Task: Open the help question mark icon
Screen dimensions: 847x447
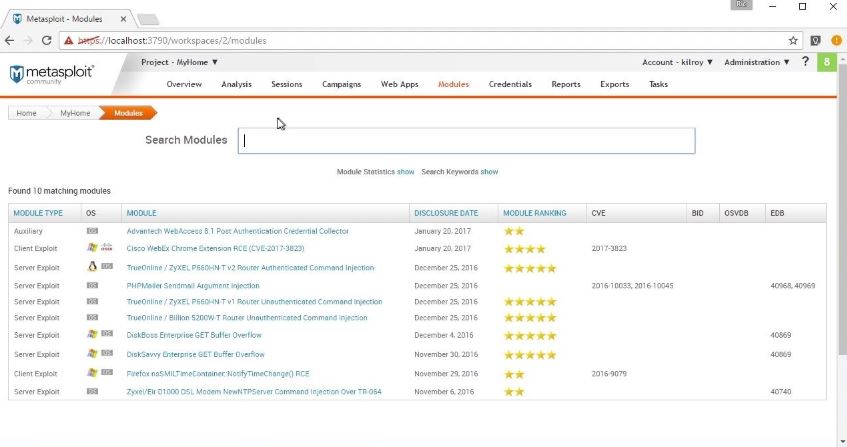Action: (x=805, y=62)
